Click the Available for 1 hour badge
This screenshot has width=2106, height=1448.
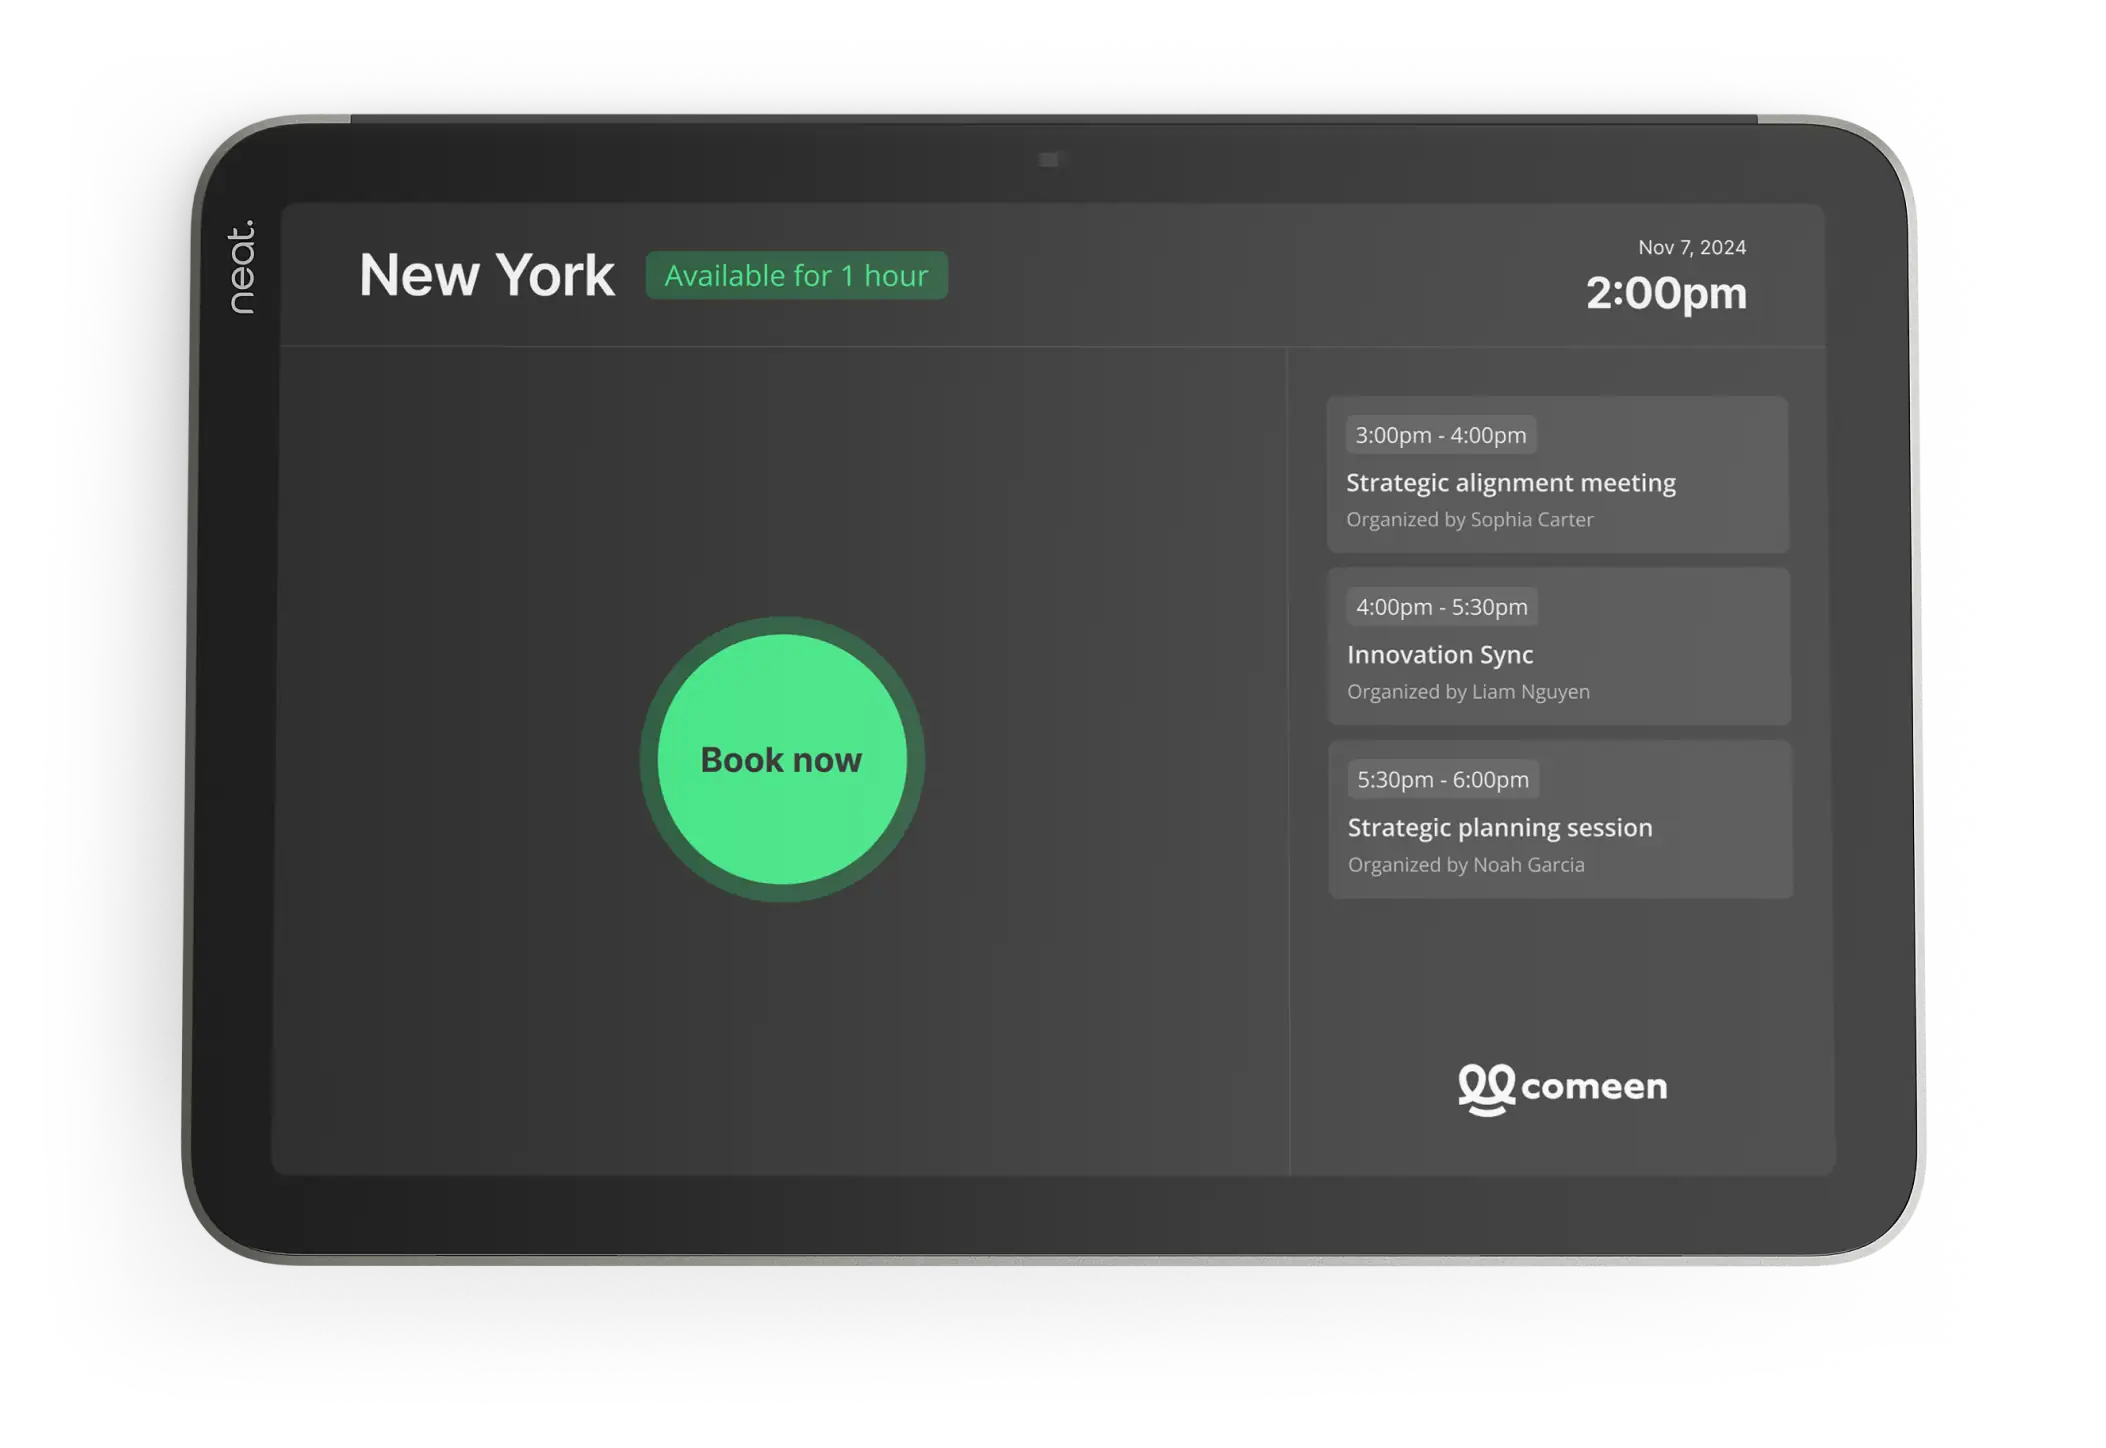796,276
